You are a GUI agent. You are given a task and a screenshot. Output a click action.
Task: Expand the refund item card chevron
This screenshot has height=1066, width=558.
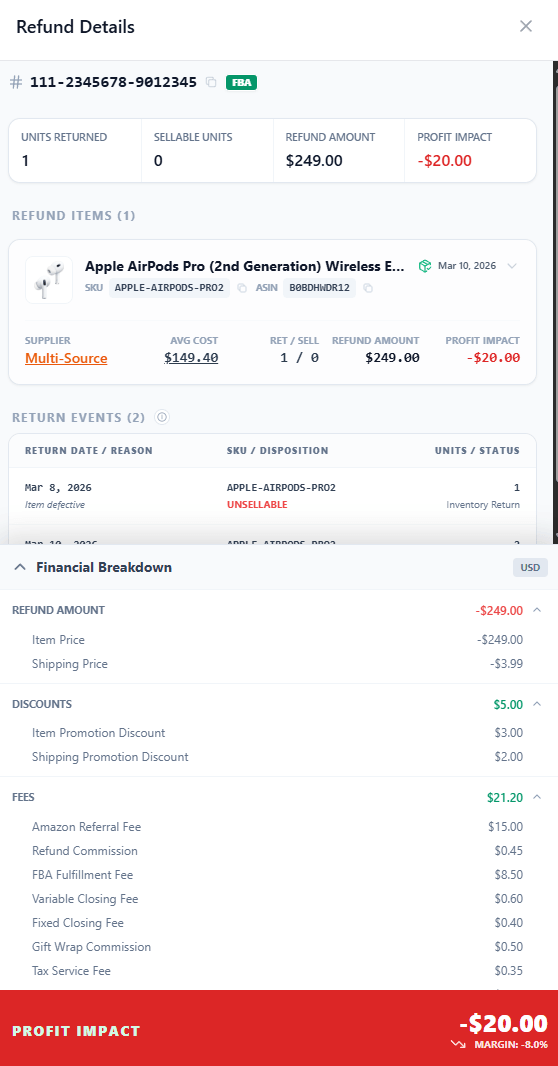tap(512, 266)
